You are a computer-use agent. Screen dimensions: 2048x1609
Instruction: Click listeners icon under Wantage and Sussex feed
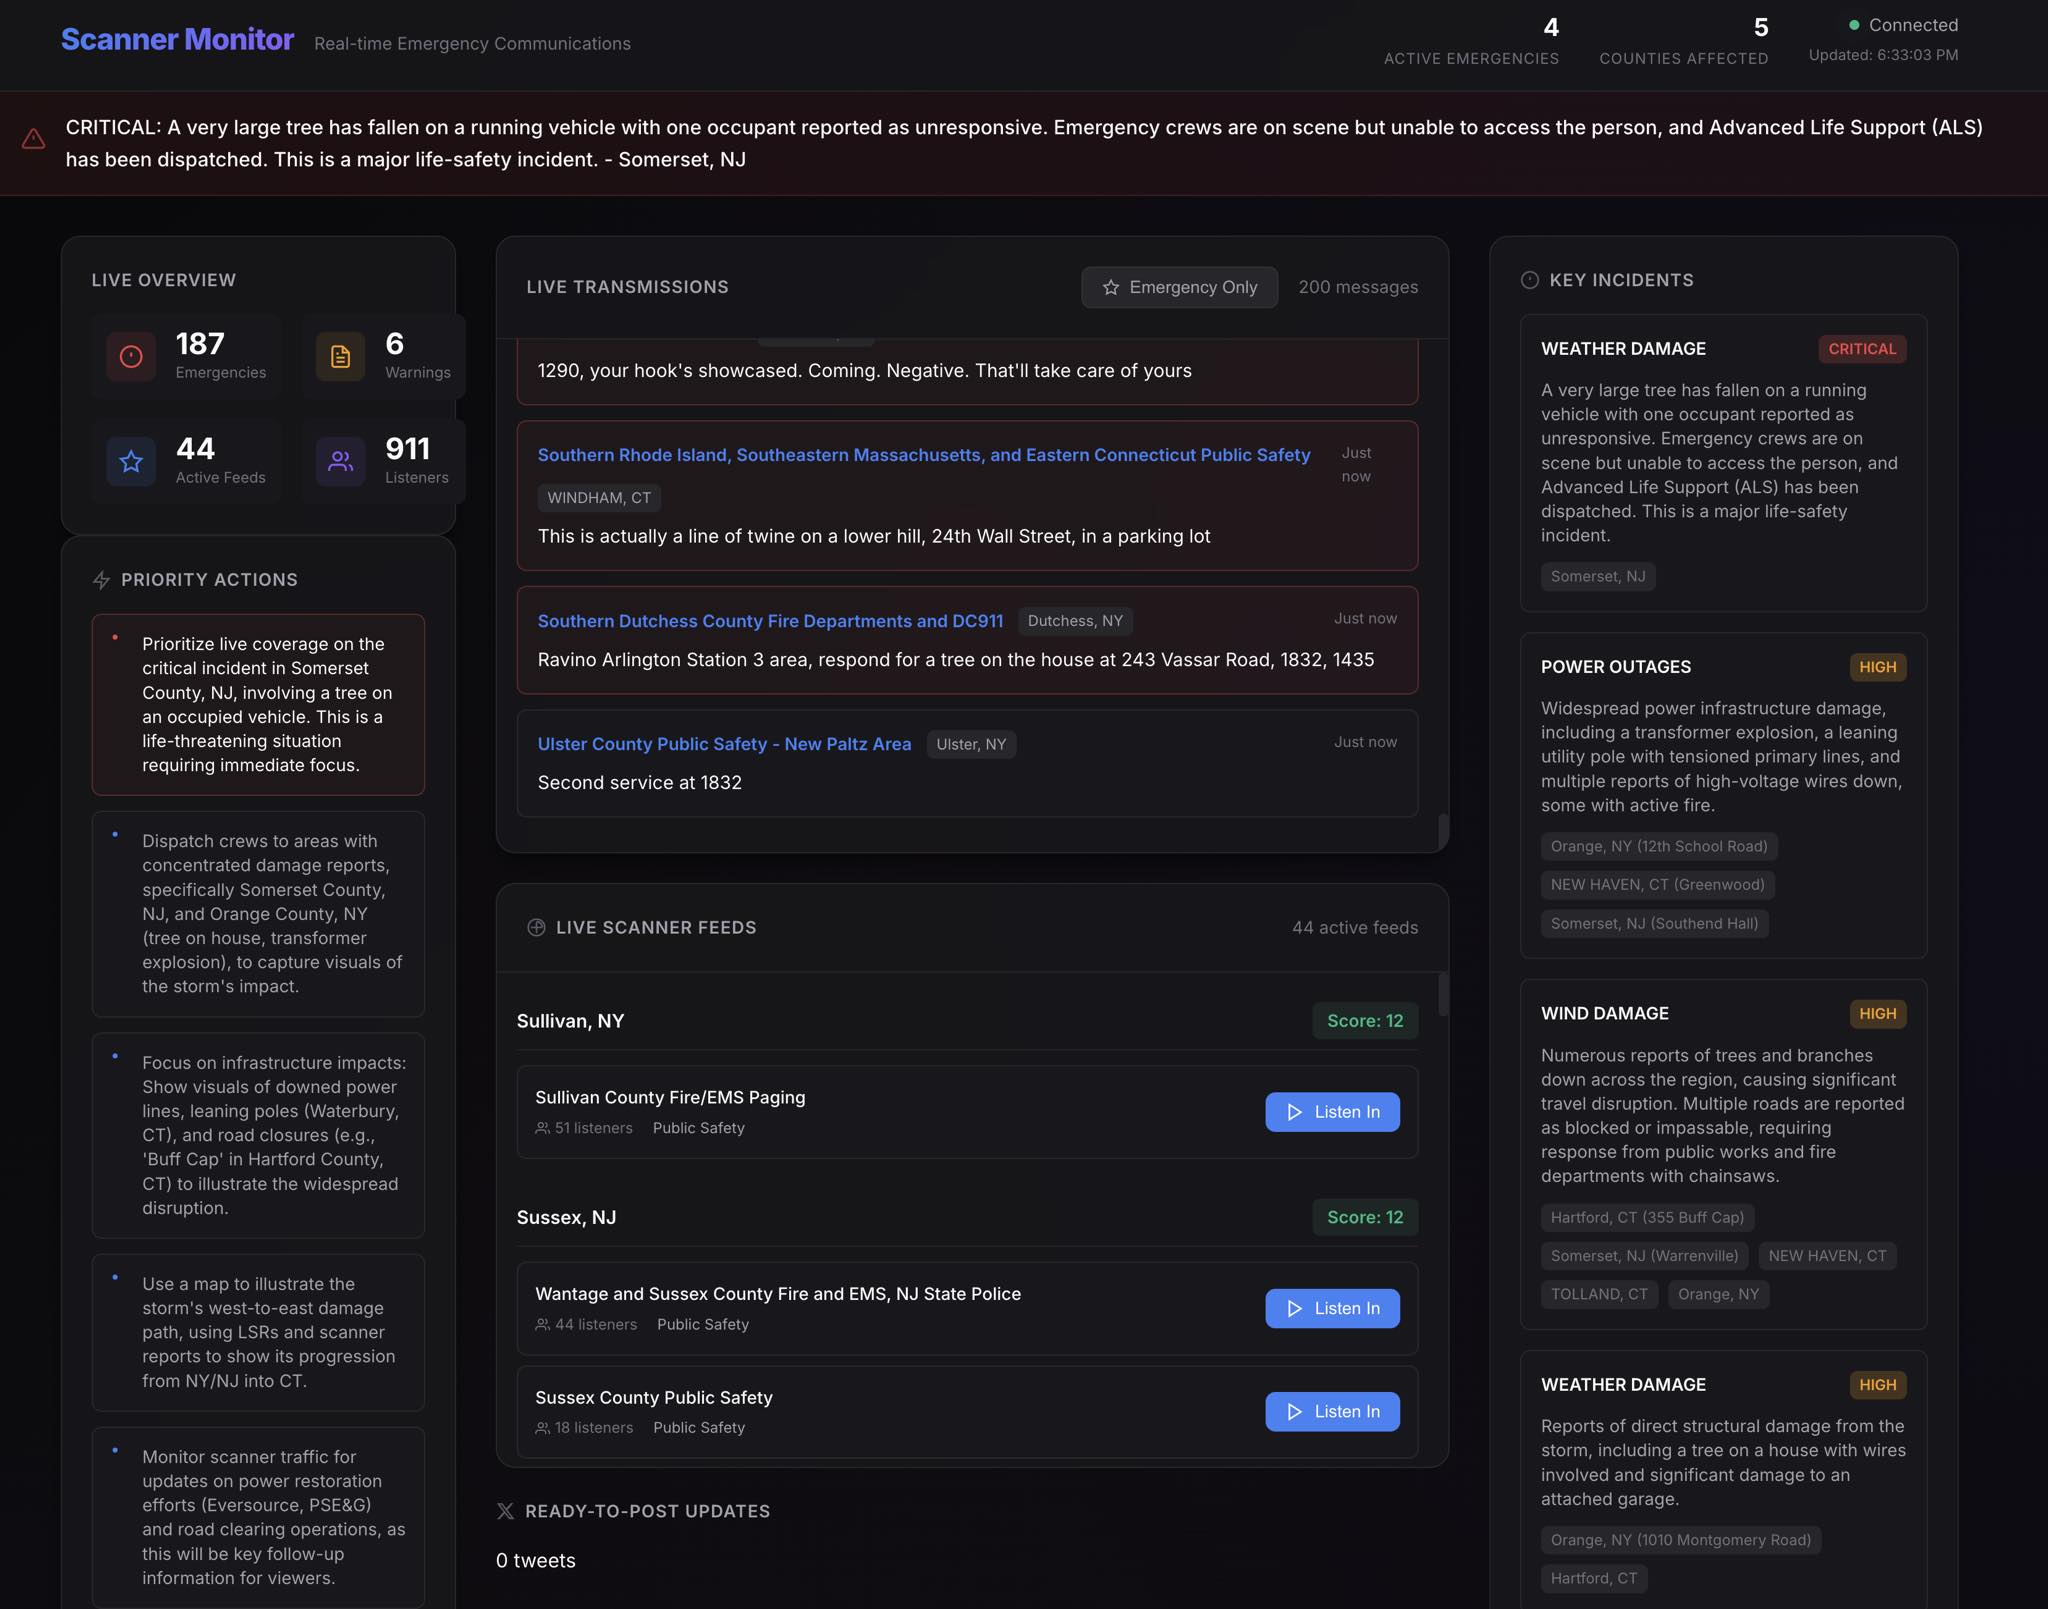[x=542, y=1324]
